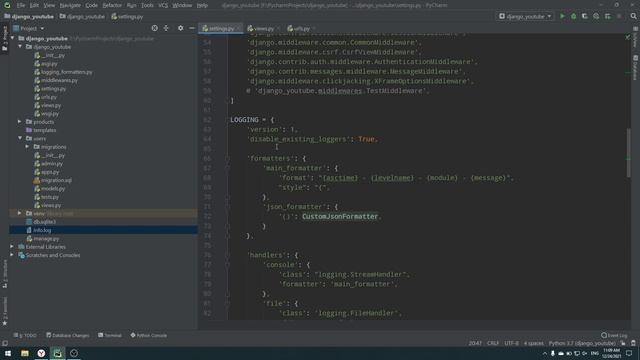Image resolution: width=640 pixels, height=360 pixels.
Task: Click the Python 3.7 interpreter status widget
Action: pos(581,343)
